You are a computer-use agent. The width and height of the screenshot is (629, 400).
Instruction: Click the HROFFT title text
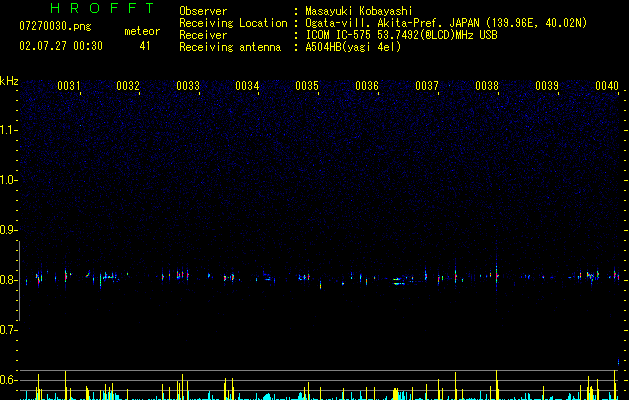[103, 8]
